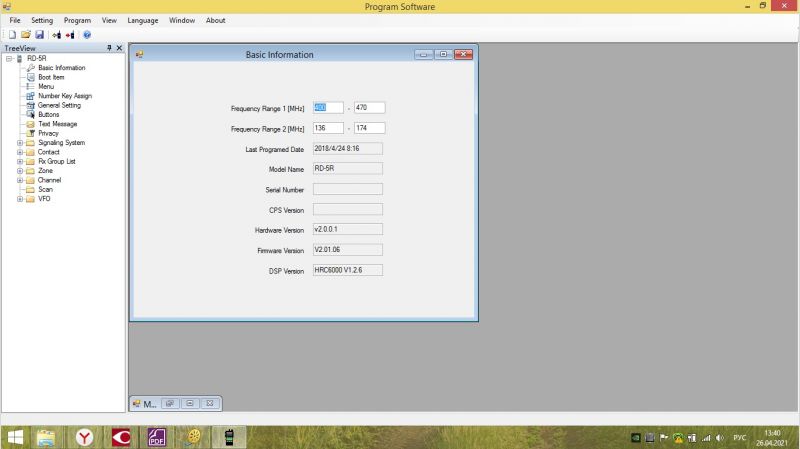
Task: Click the empty CPS Version field
Action: click(347, 209)
